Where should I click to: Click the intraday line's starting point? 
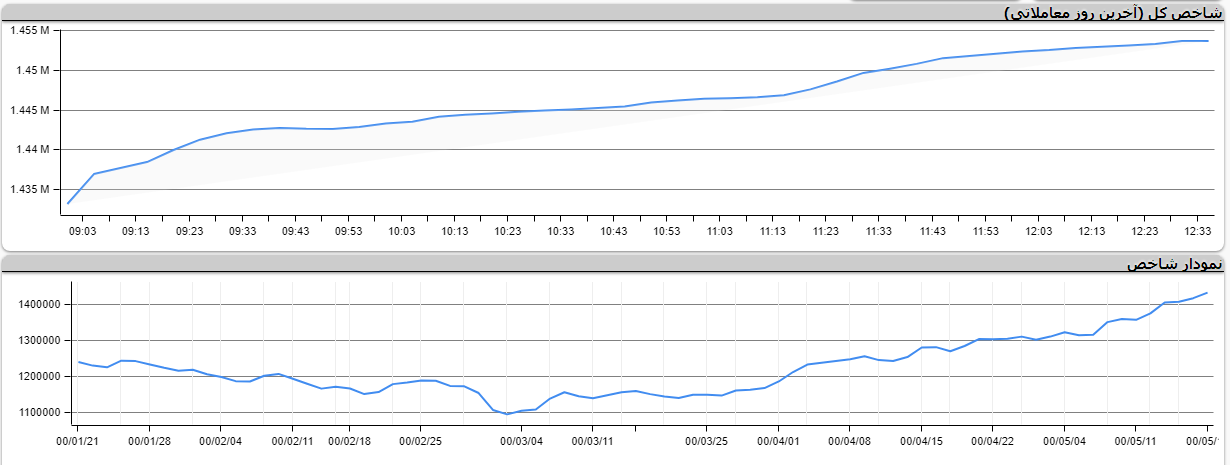pyautogui.click(x=68, y=203)
